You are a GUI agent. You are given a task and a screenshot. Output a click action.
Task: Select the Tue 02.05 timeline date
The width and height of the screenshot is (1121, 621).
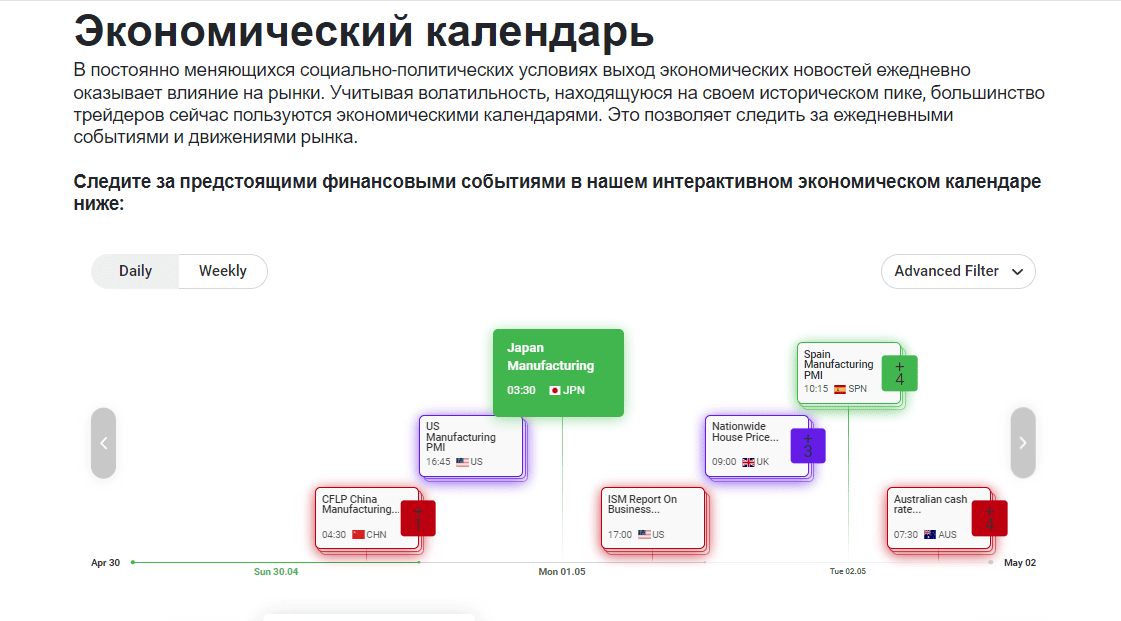tap(848, 571)
